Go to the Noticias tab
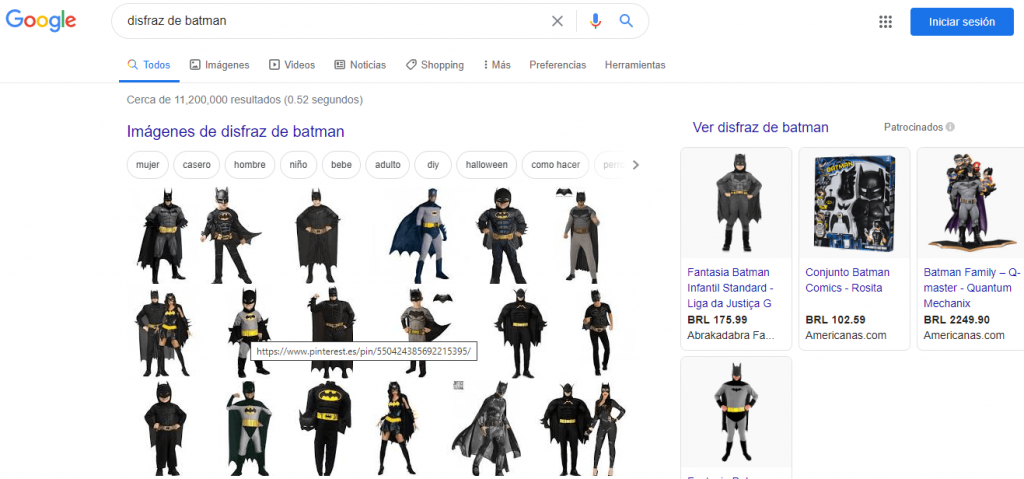Image resolution: width=1024 pixels, height=479 pixels. click(359, 65)
